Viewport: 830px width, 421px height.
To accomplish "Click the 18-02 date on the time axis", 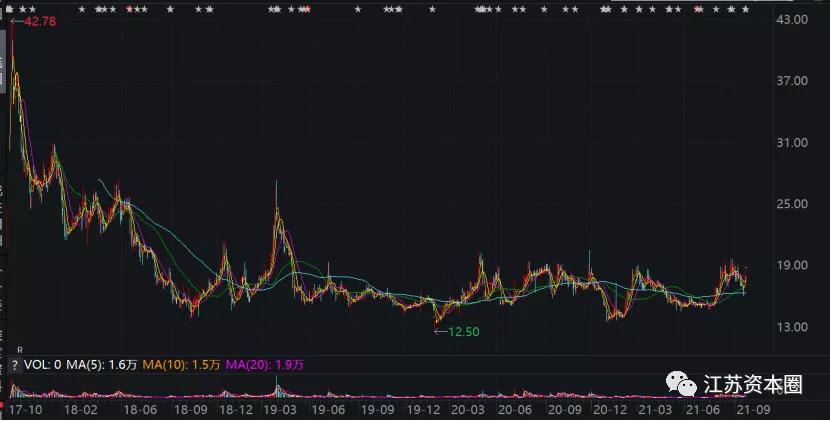I will [x=80, y=410].
